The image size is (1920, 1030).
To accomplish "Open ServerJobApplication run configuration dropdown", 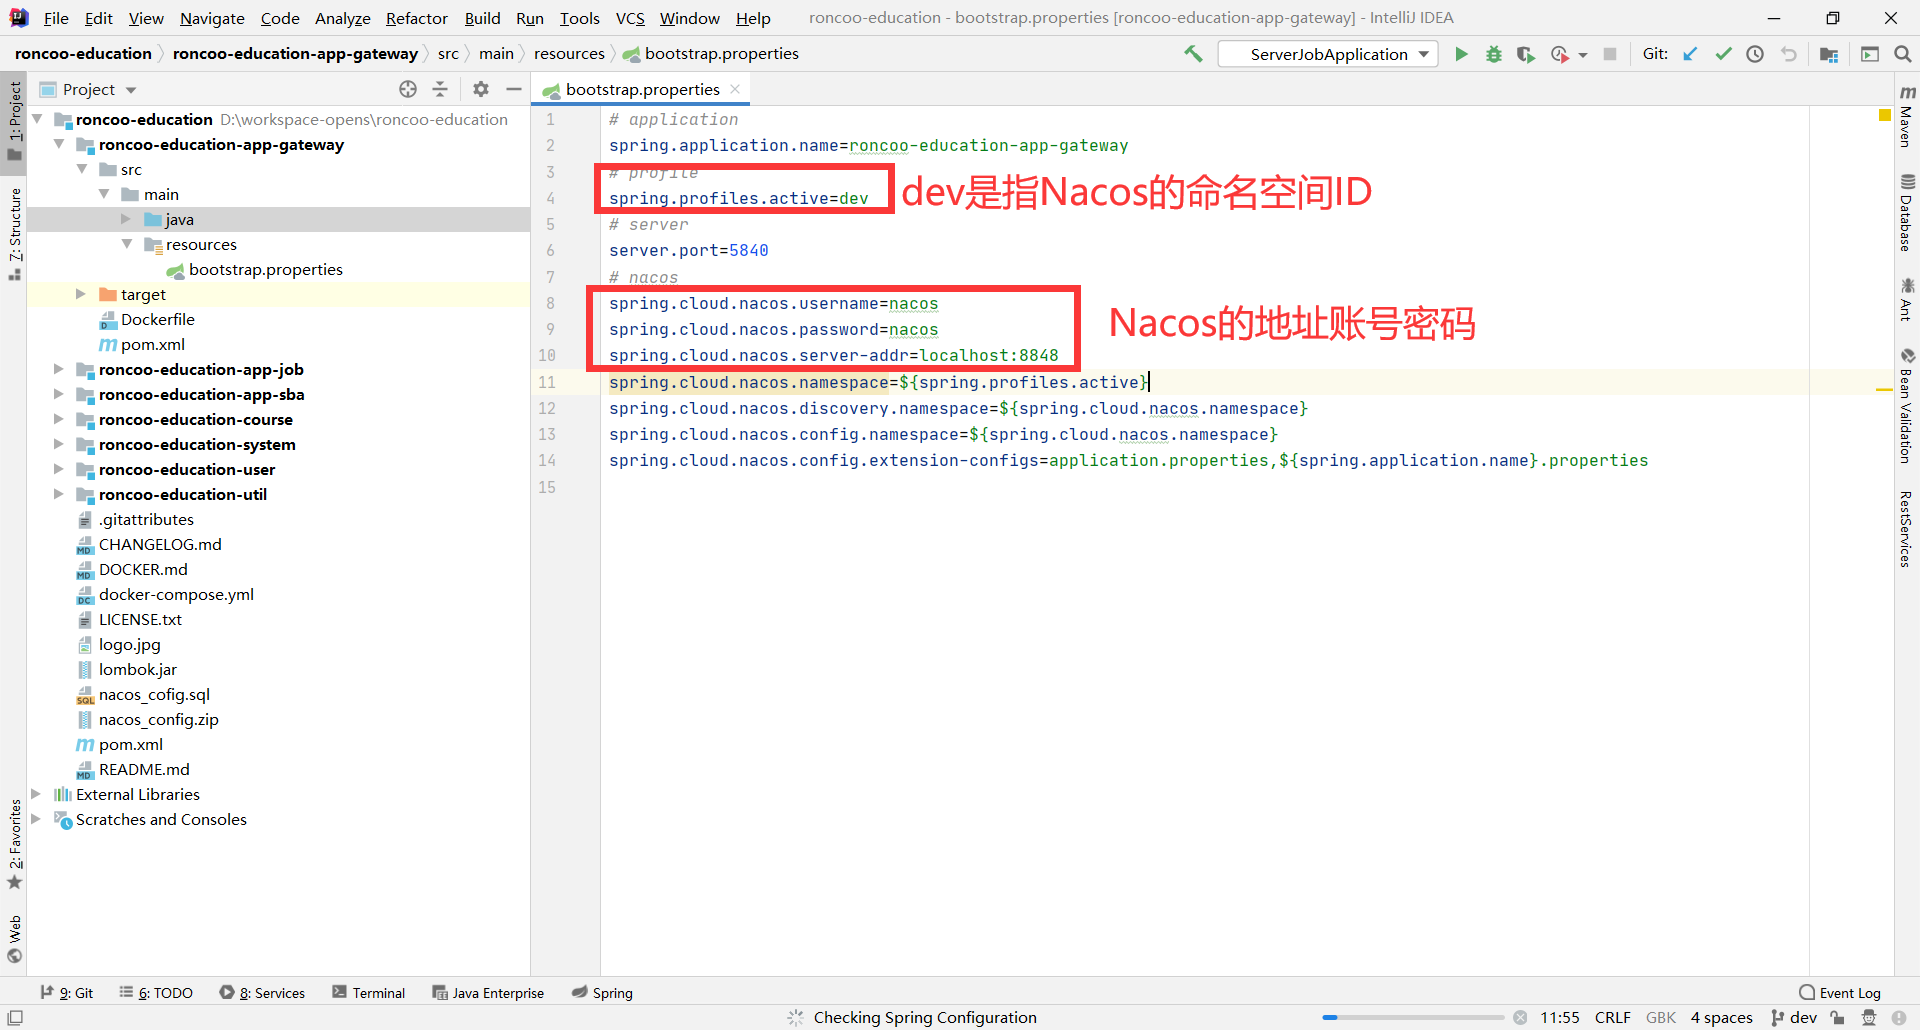I will coord(1328,54).
